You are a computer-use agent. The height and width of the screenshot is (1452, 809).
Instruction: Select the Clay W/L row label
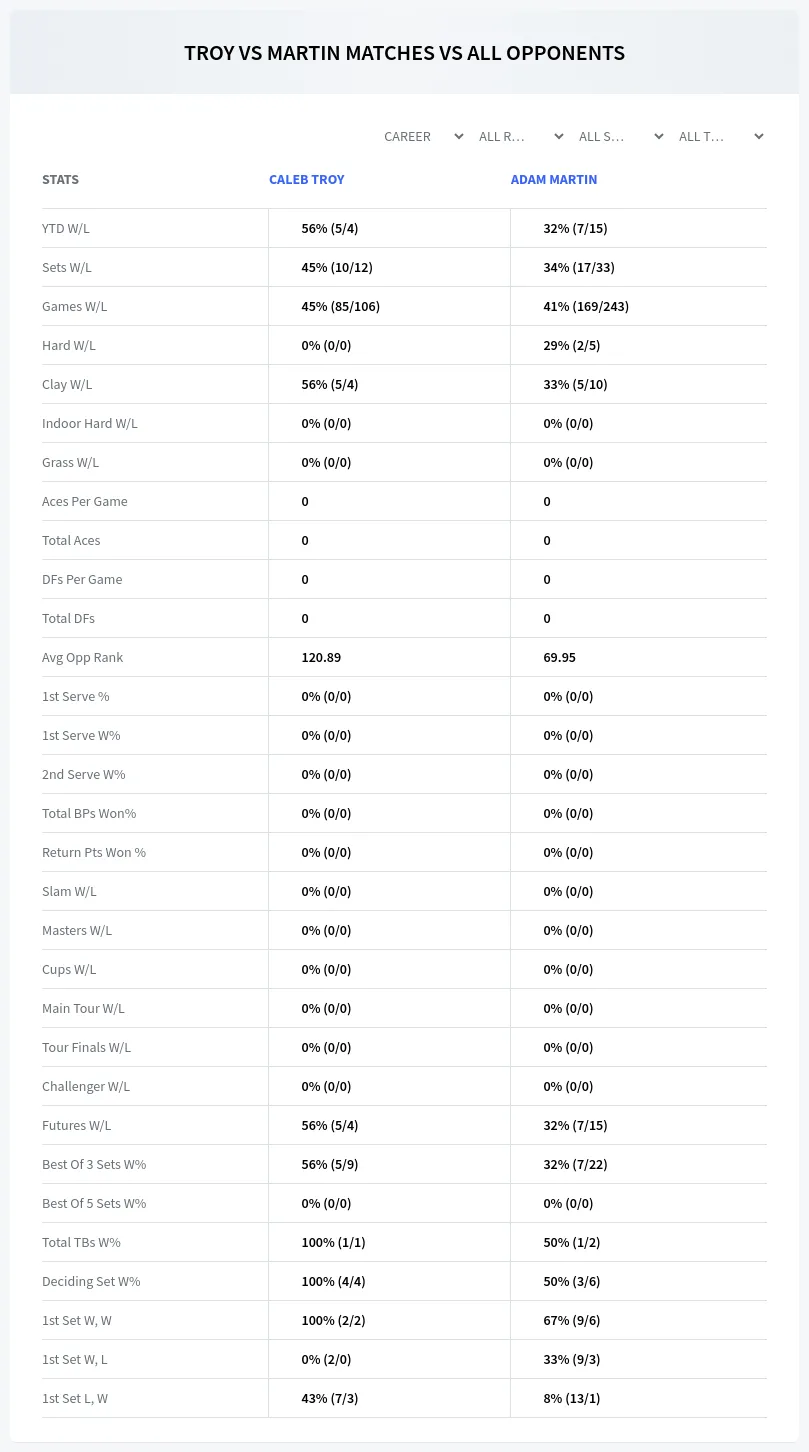(x=67, y=384)
